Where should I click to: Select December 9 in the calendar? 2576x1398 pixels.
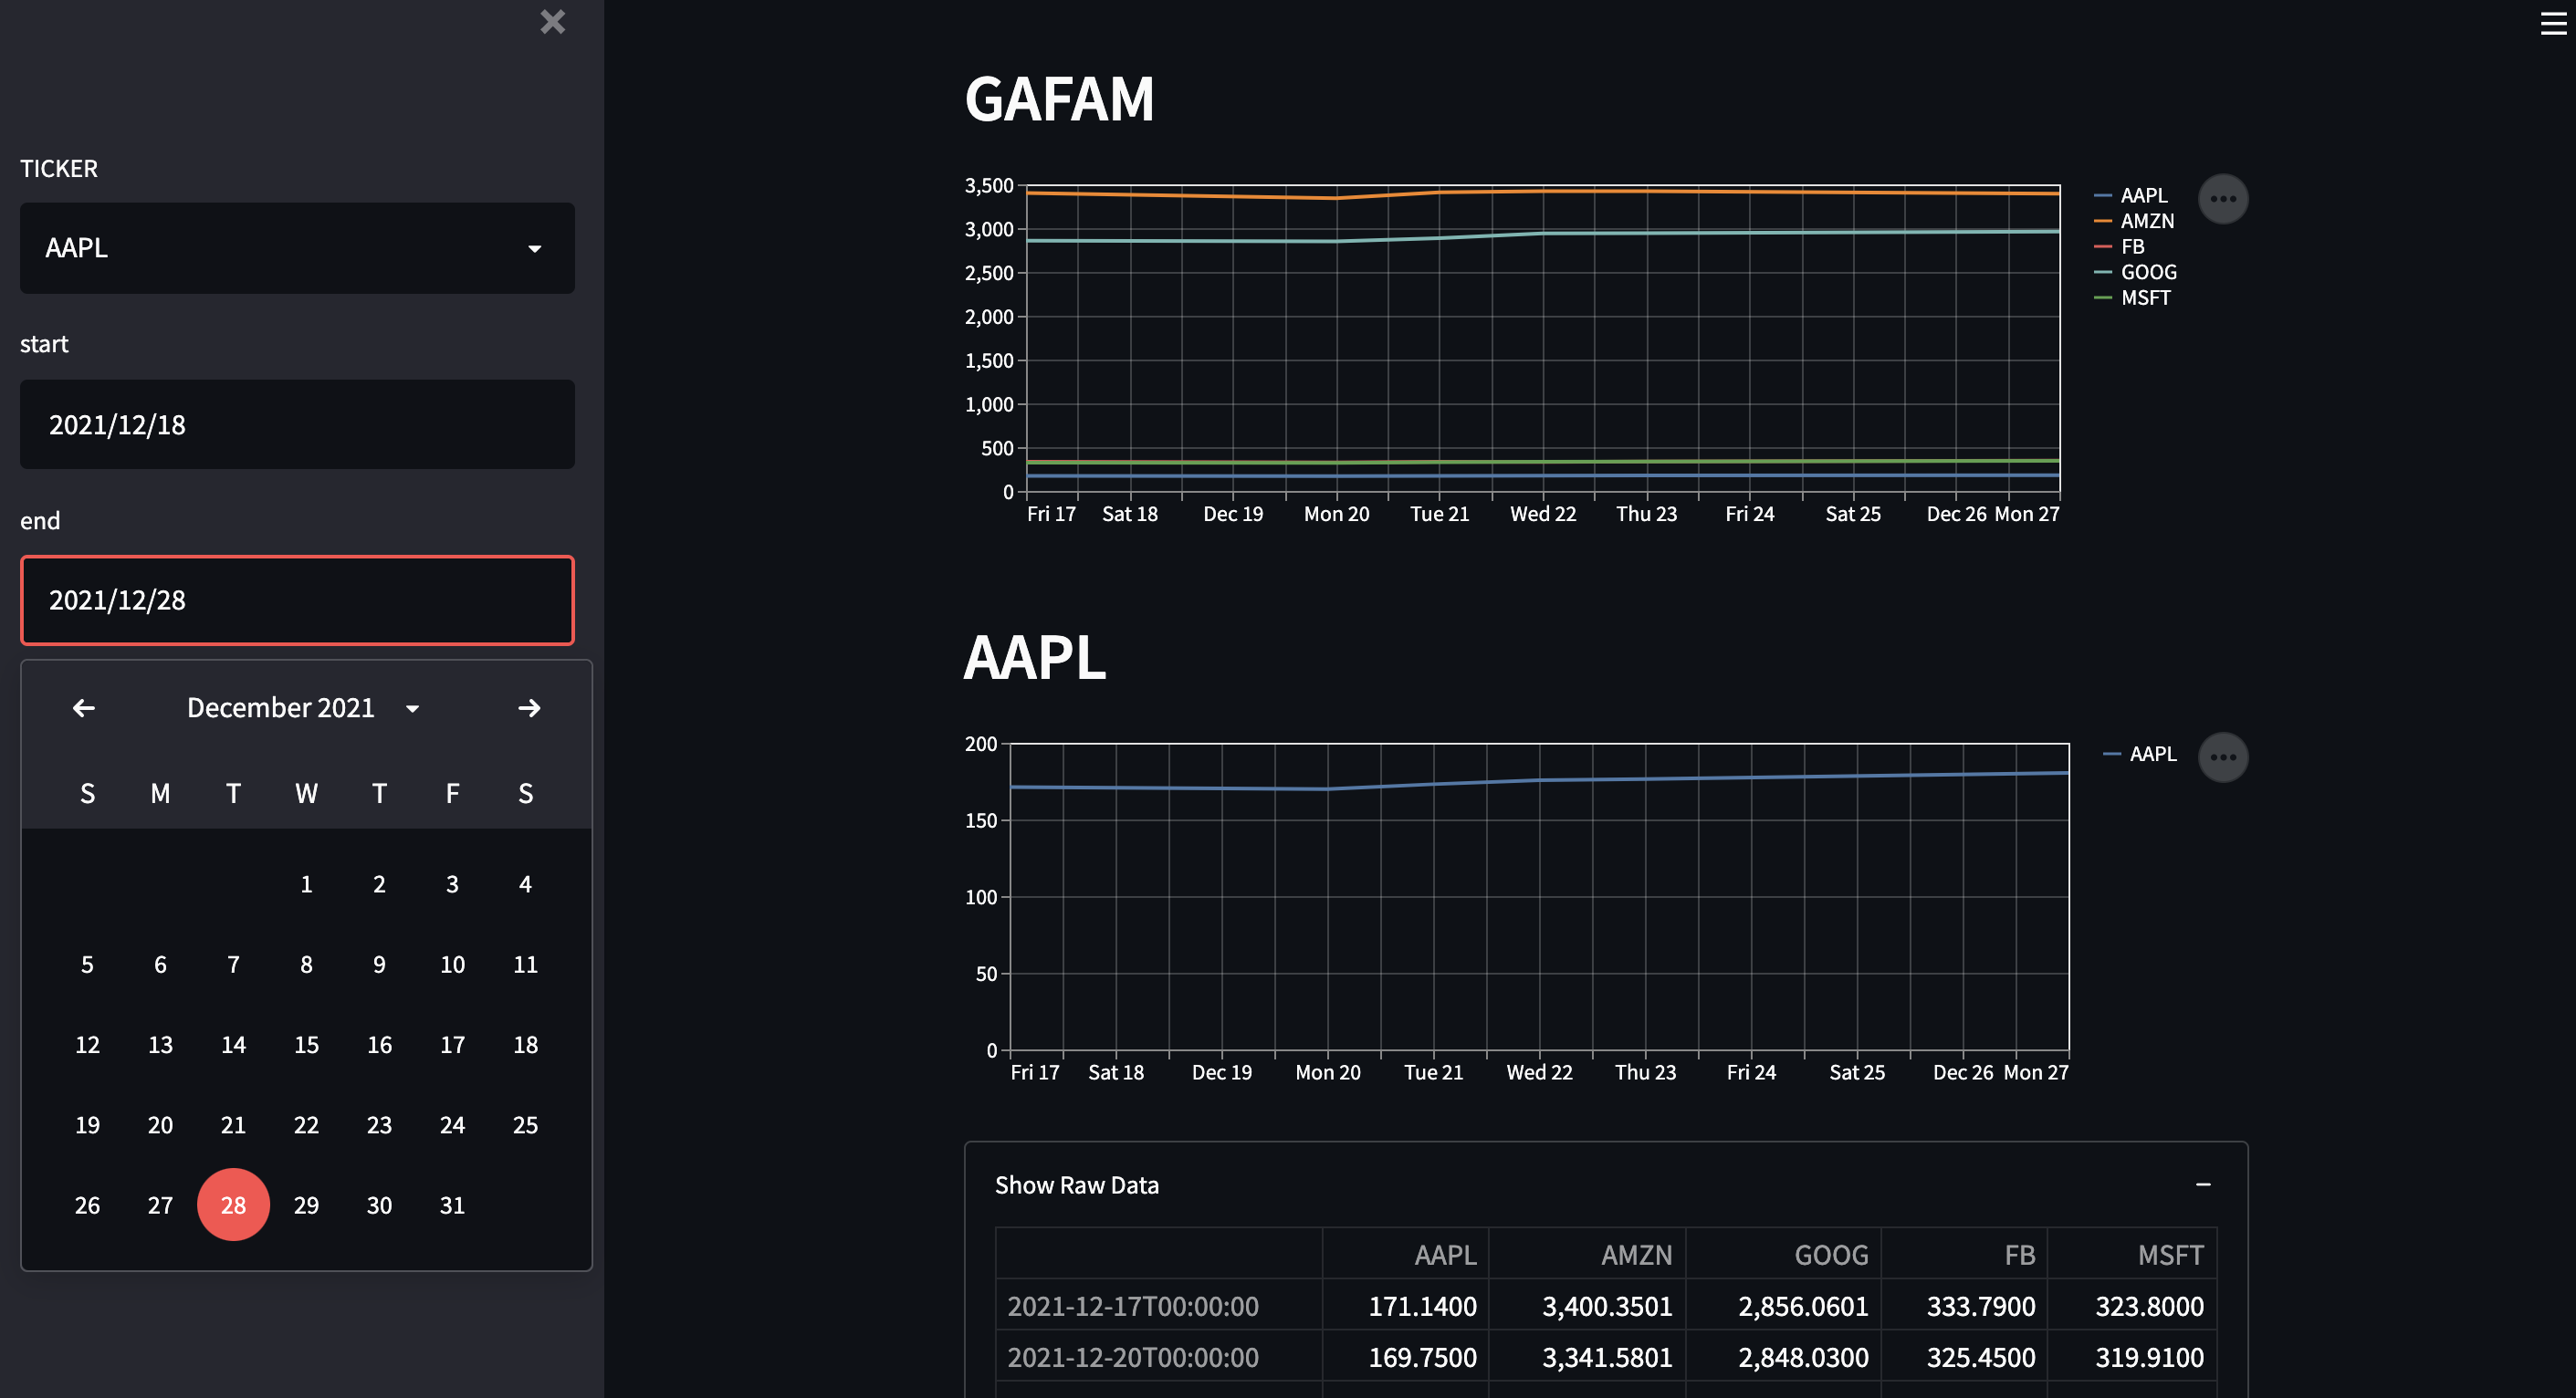379,964
